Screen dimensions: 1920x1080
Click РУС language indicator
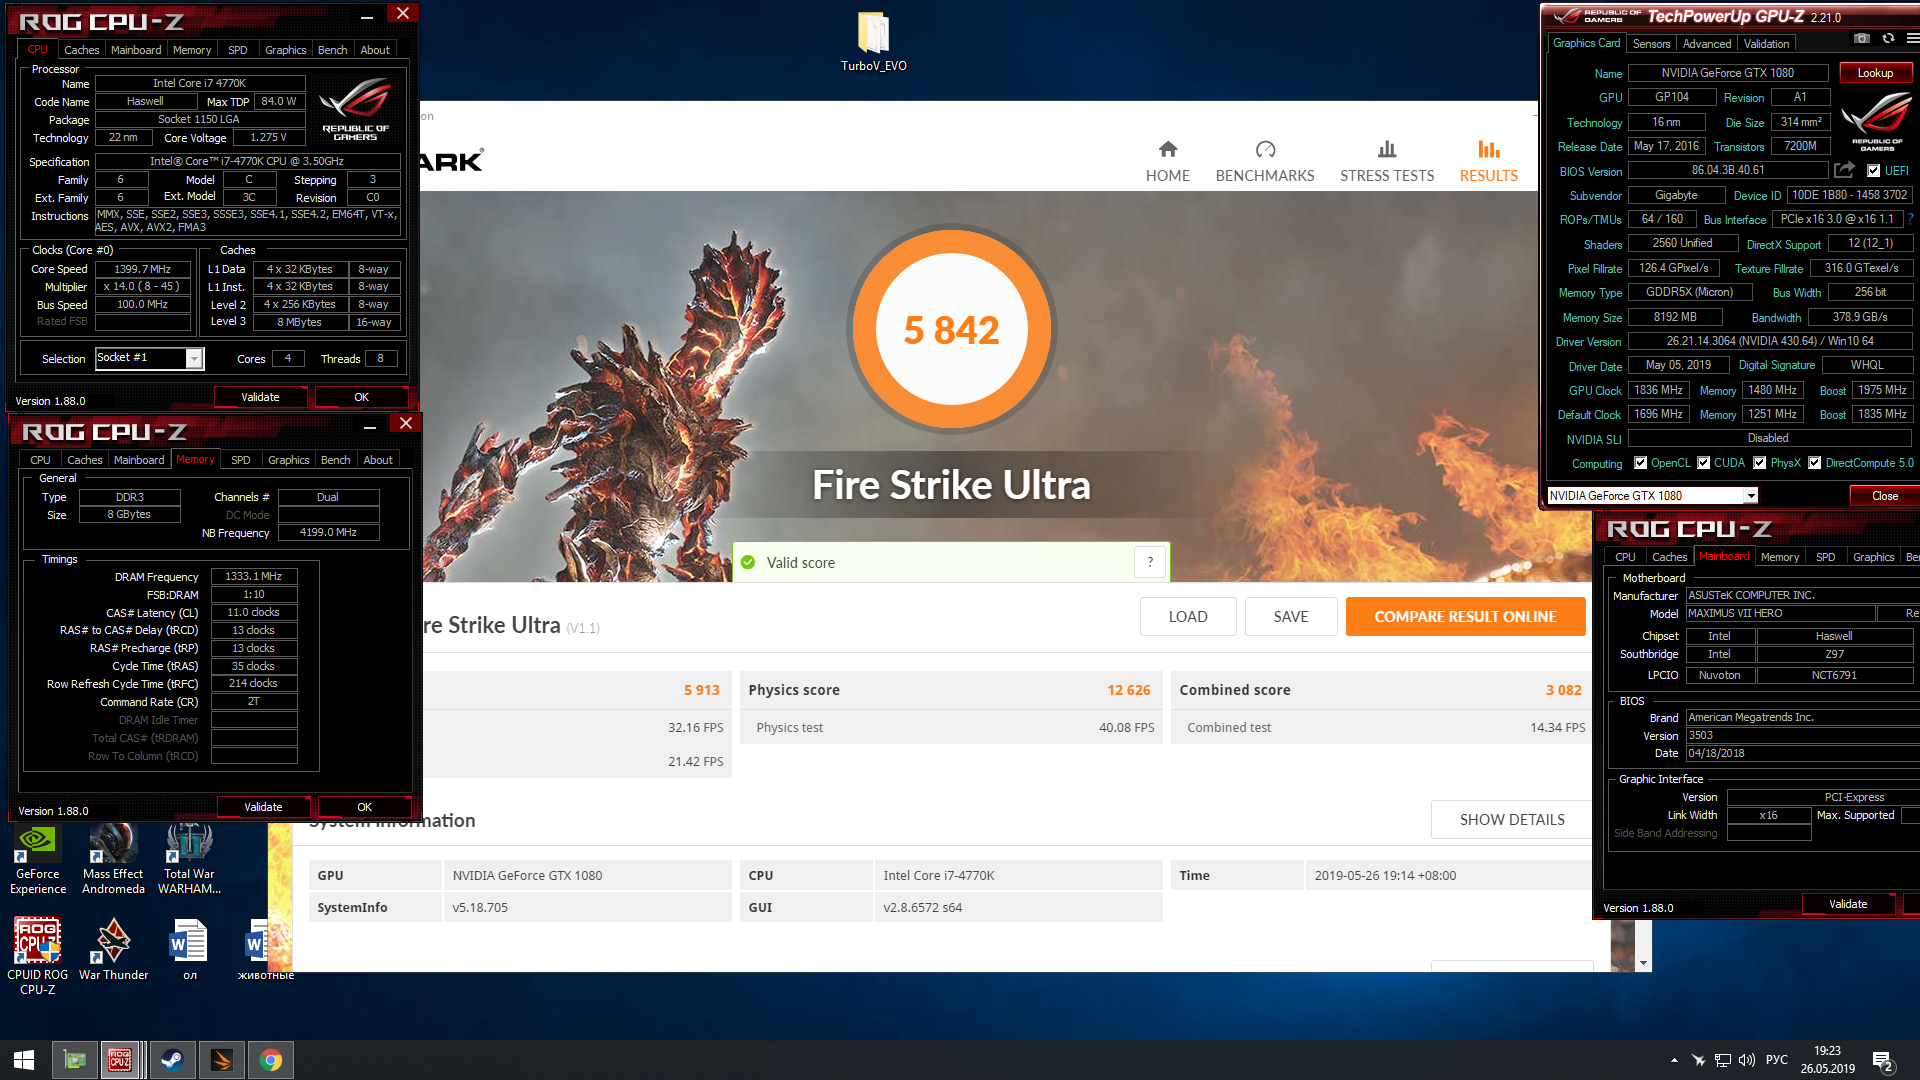point(1776,1060)
